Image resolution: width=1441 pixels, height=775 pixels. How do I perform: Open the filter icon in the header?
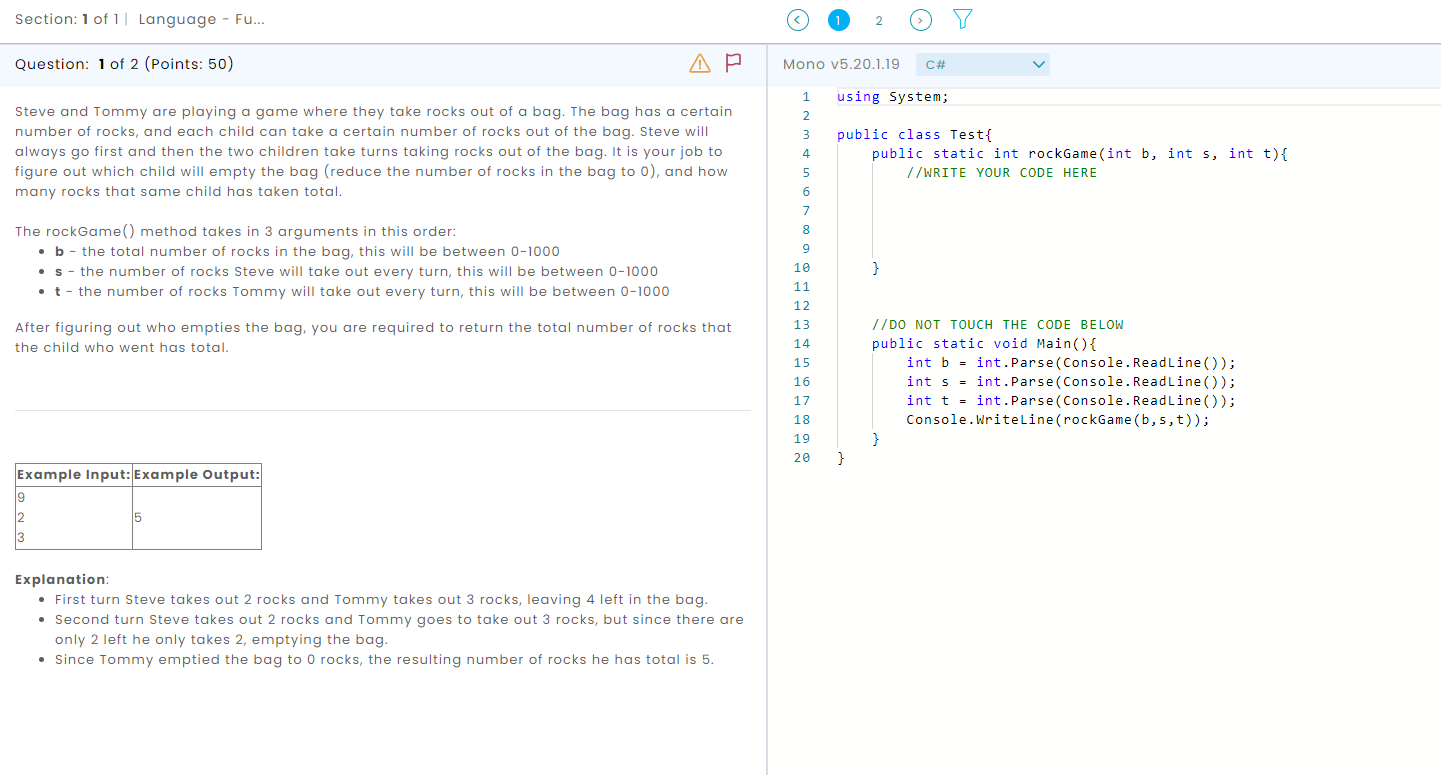tap(961, 19)
